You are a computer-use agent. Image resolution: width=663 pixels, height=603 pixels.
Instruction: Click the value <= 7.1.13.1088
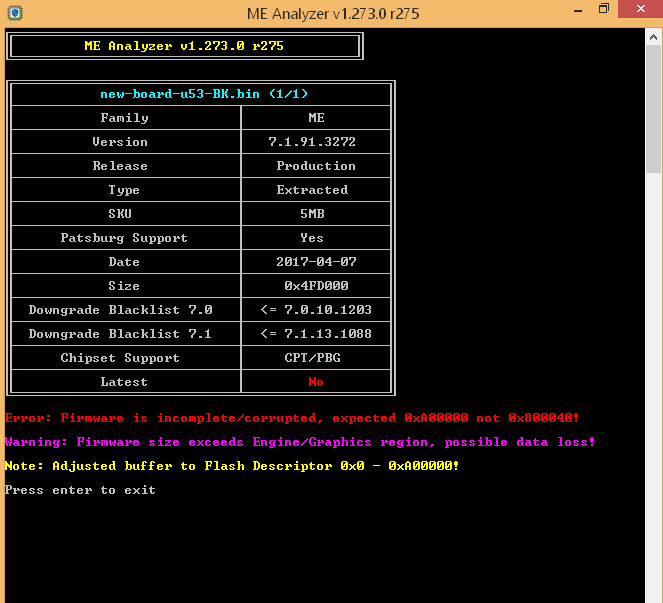(x=316, y=334)
